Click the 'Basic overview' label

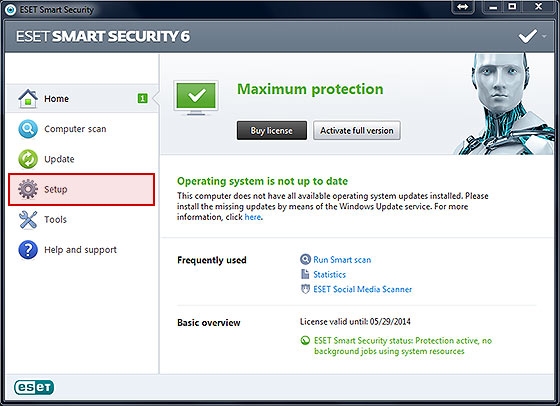pyautogui.click(x=209, y=322)
